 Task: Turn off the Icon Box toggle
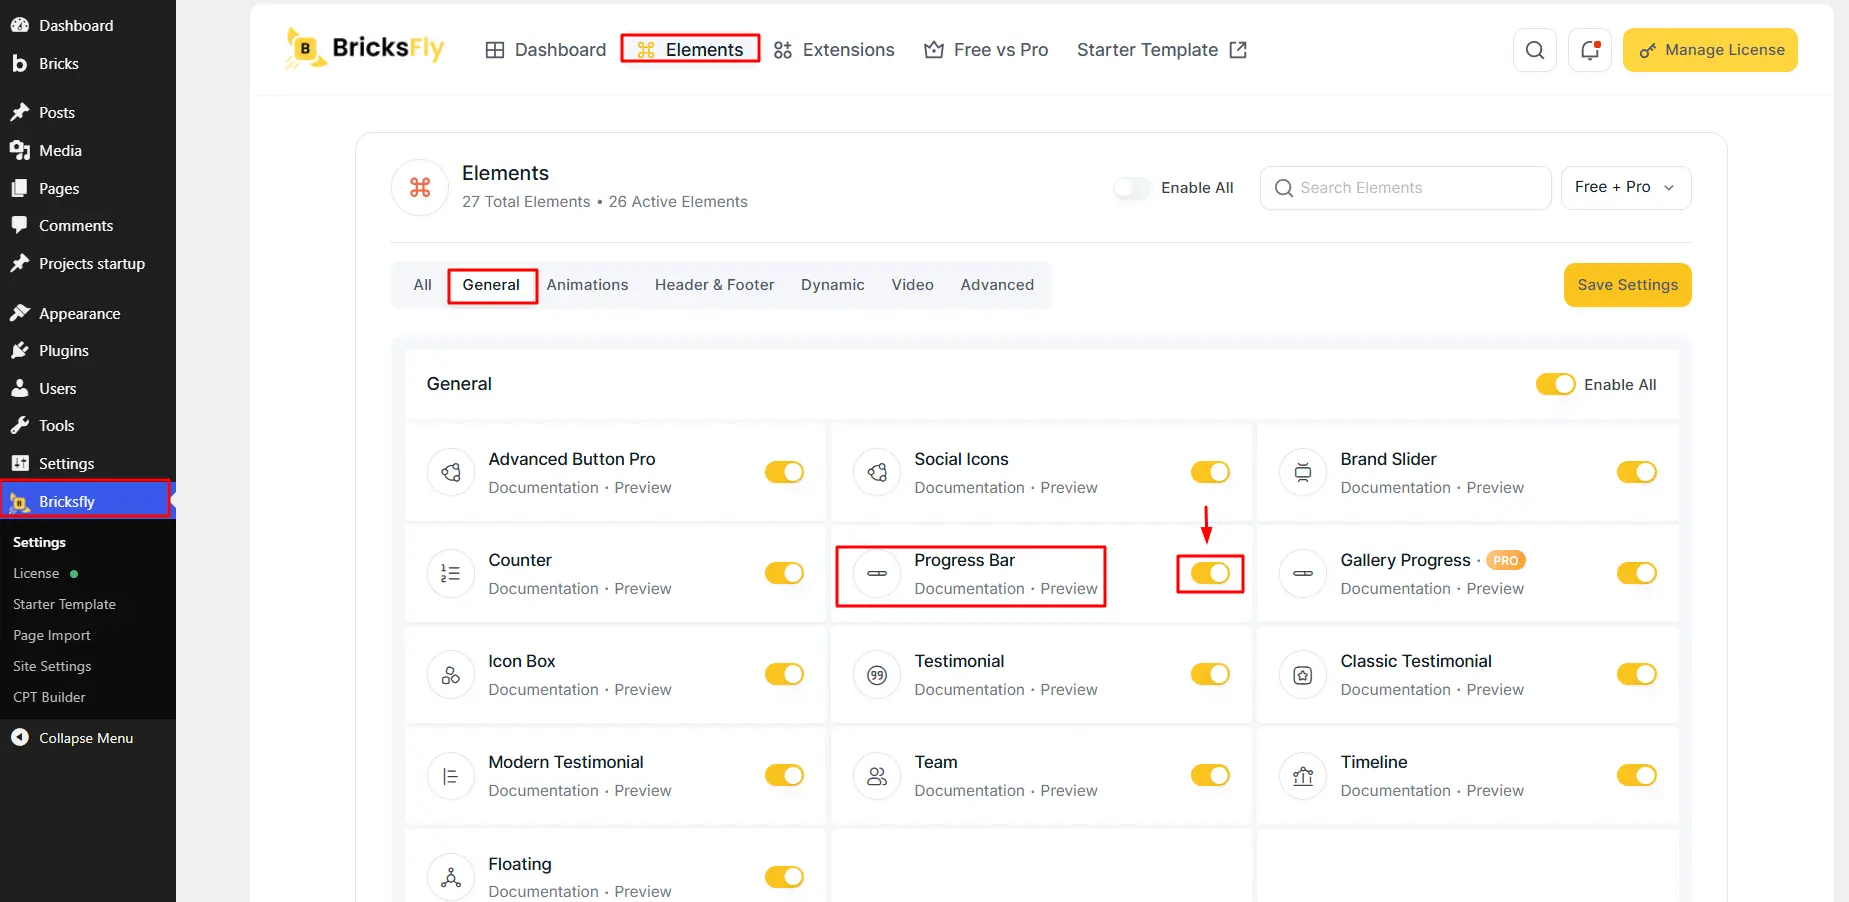(785, 674)
